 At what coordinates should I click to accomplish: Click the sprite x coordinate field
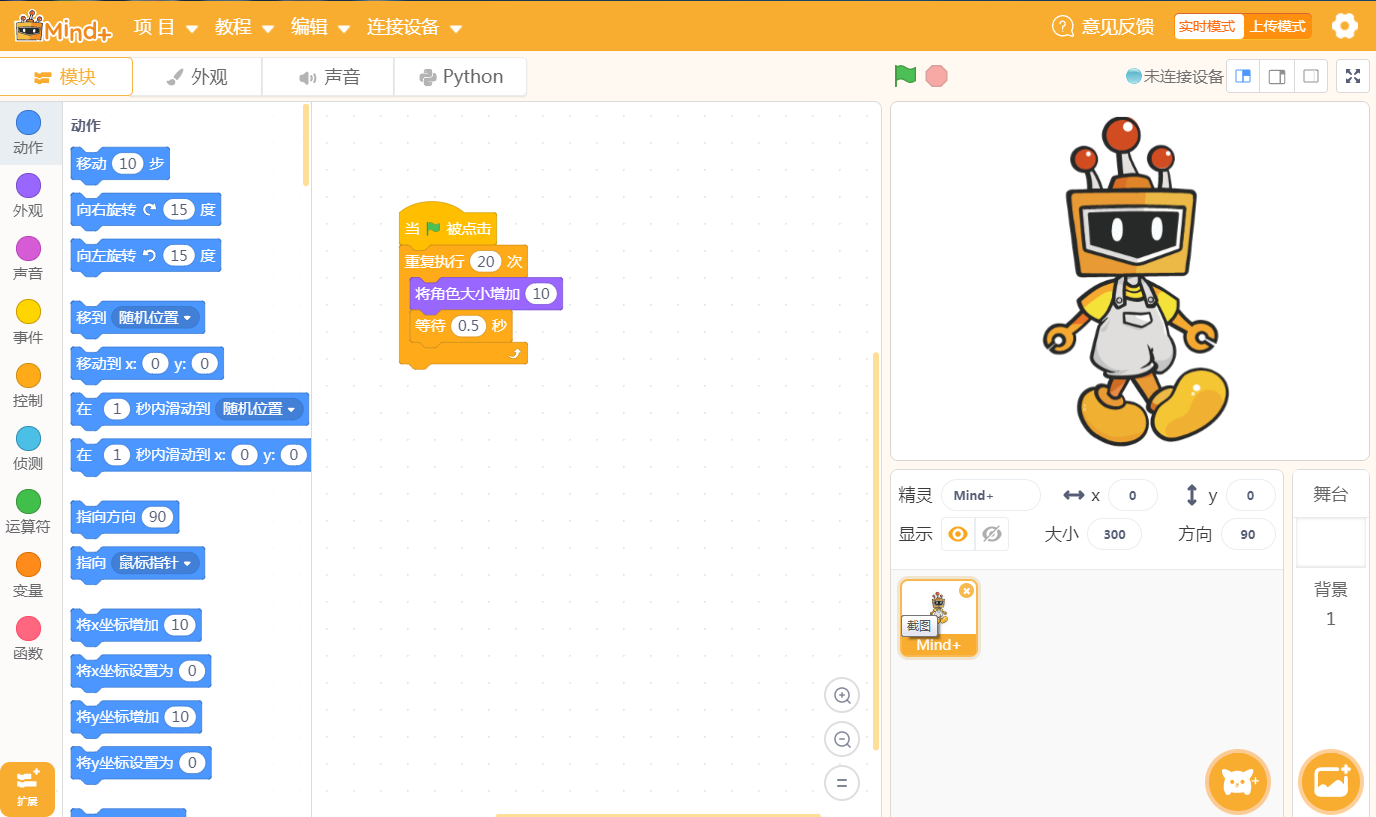pyautogui.click(x=1132, y=495)
